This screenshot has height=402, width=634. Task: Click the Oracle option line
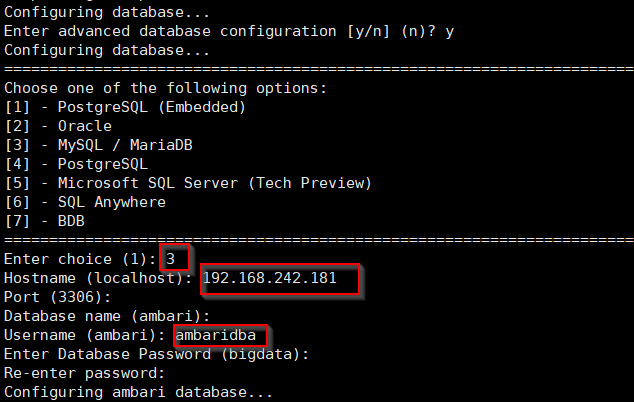pos(58,126)
